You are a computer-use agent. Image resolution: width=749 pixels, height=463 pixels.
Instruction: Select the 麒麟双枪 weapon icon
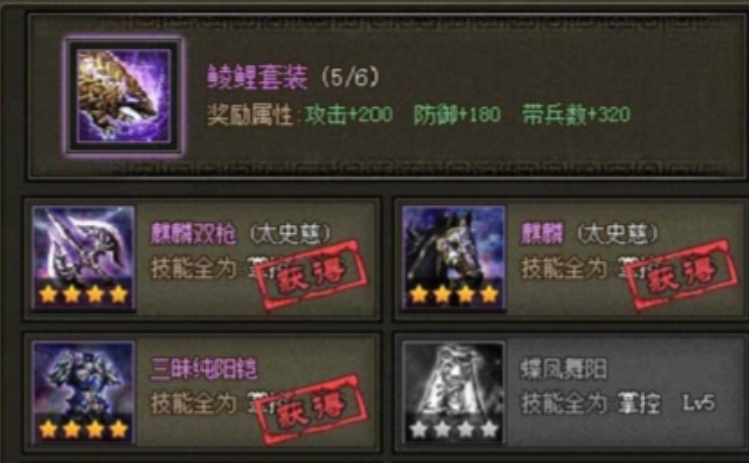pos(84,258)
